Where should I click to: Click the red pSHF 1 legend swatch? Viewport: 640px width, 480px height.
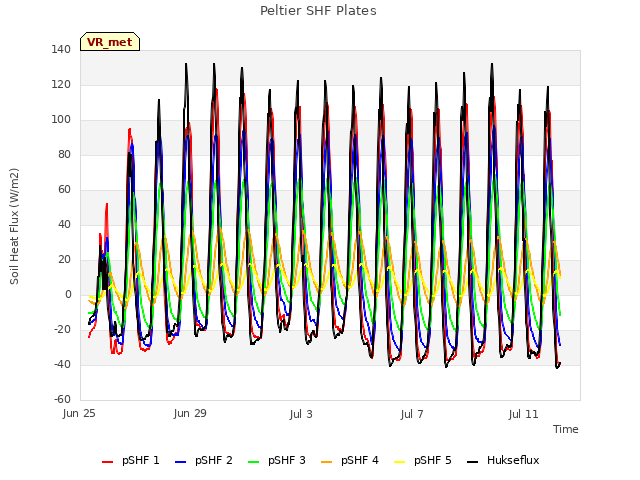pos(107,462)
